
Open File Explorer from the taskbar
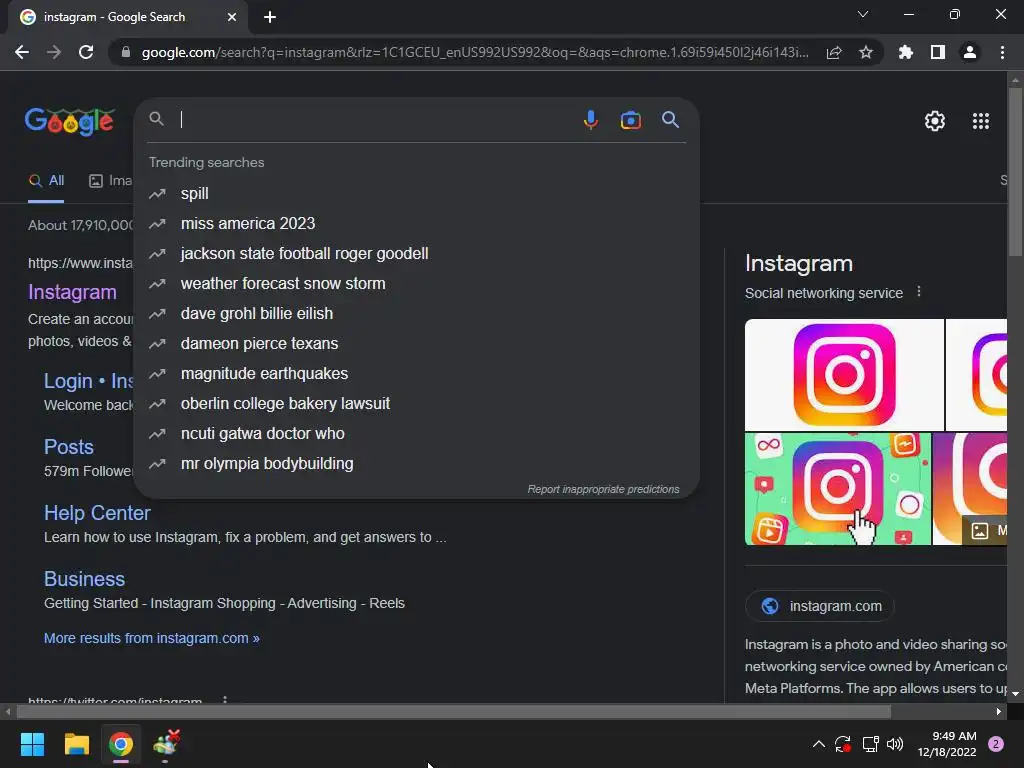pos(76,744)
